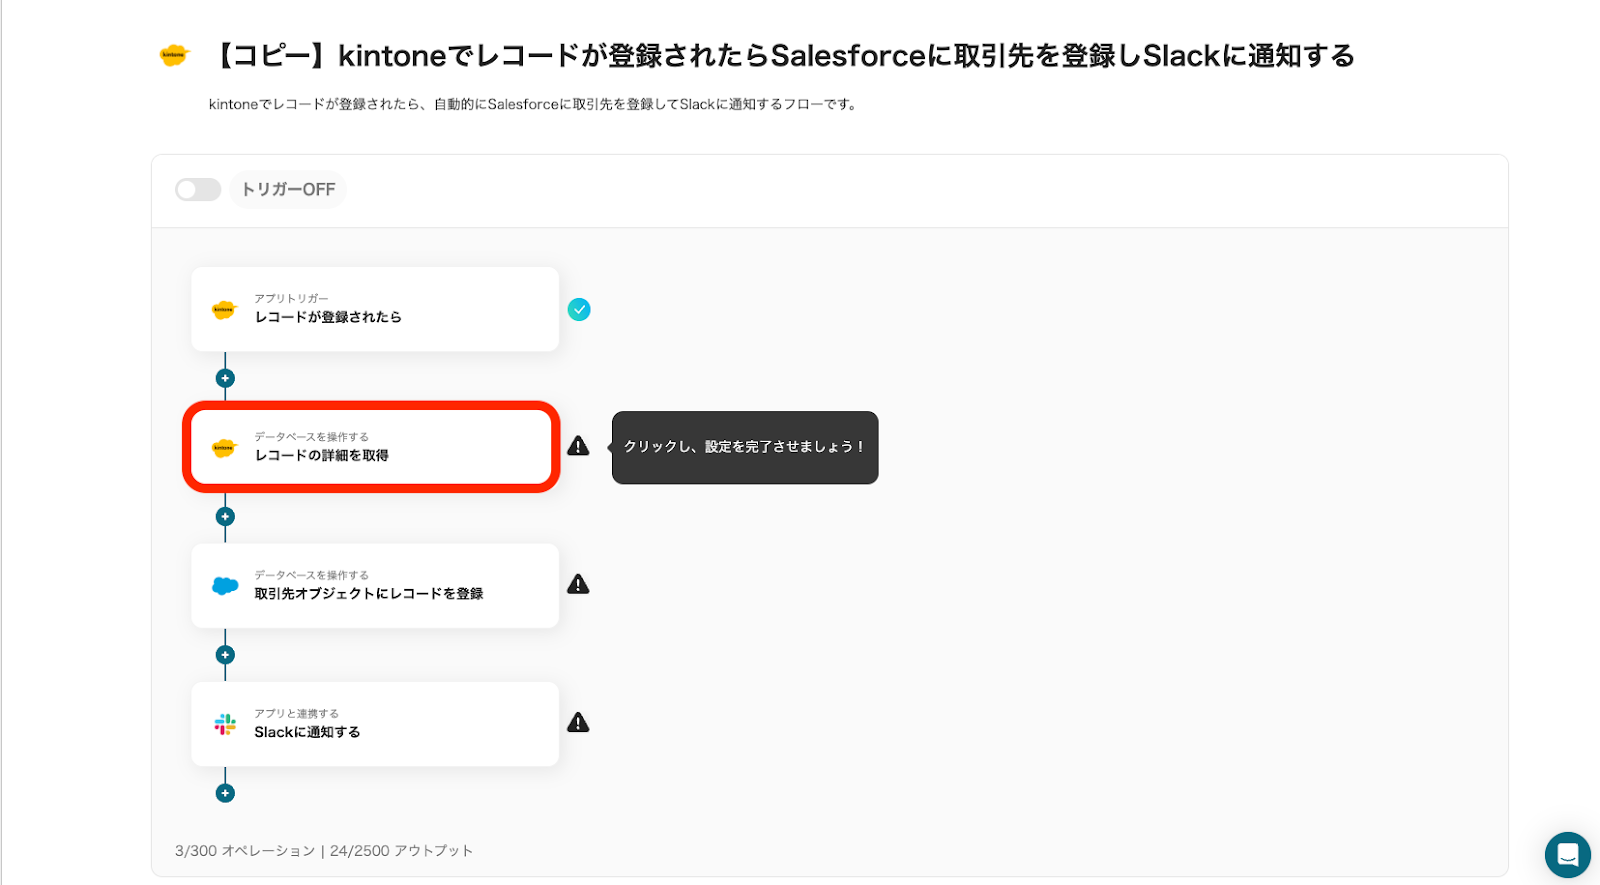Click the green checkmark status icon
Screen dimensions: 1600x885
pyautogui.click(x=579, y=310)
